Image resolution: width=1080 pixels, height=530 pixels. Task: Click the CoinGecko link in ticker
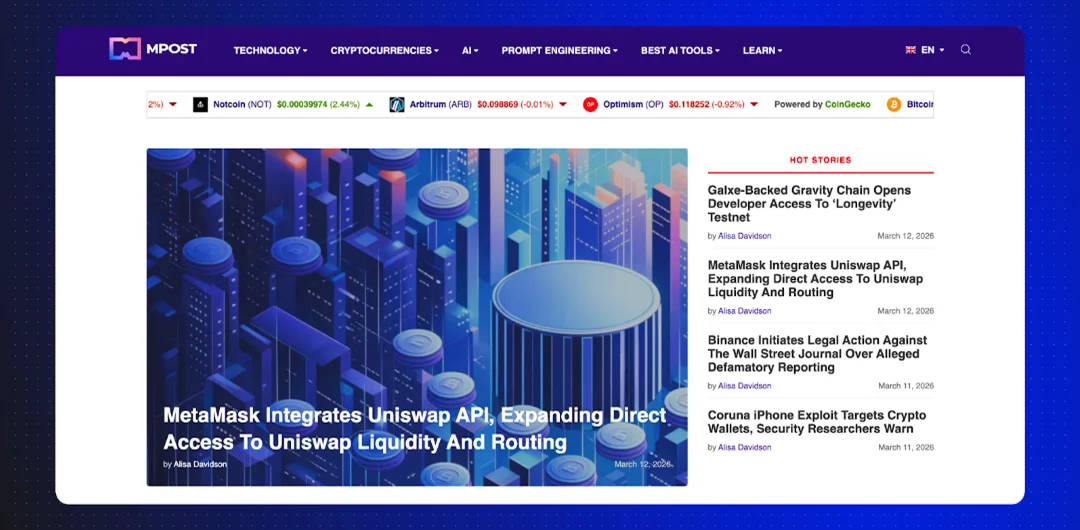[848, 105]
